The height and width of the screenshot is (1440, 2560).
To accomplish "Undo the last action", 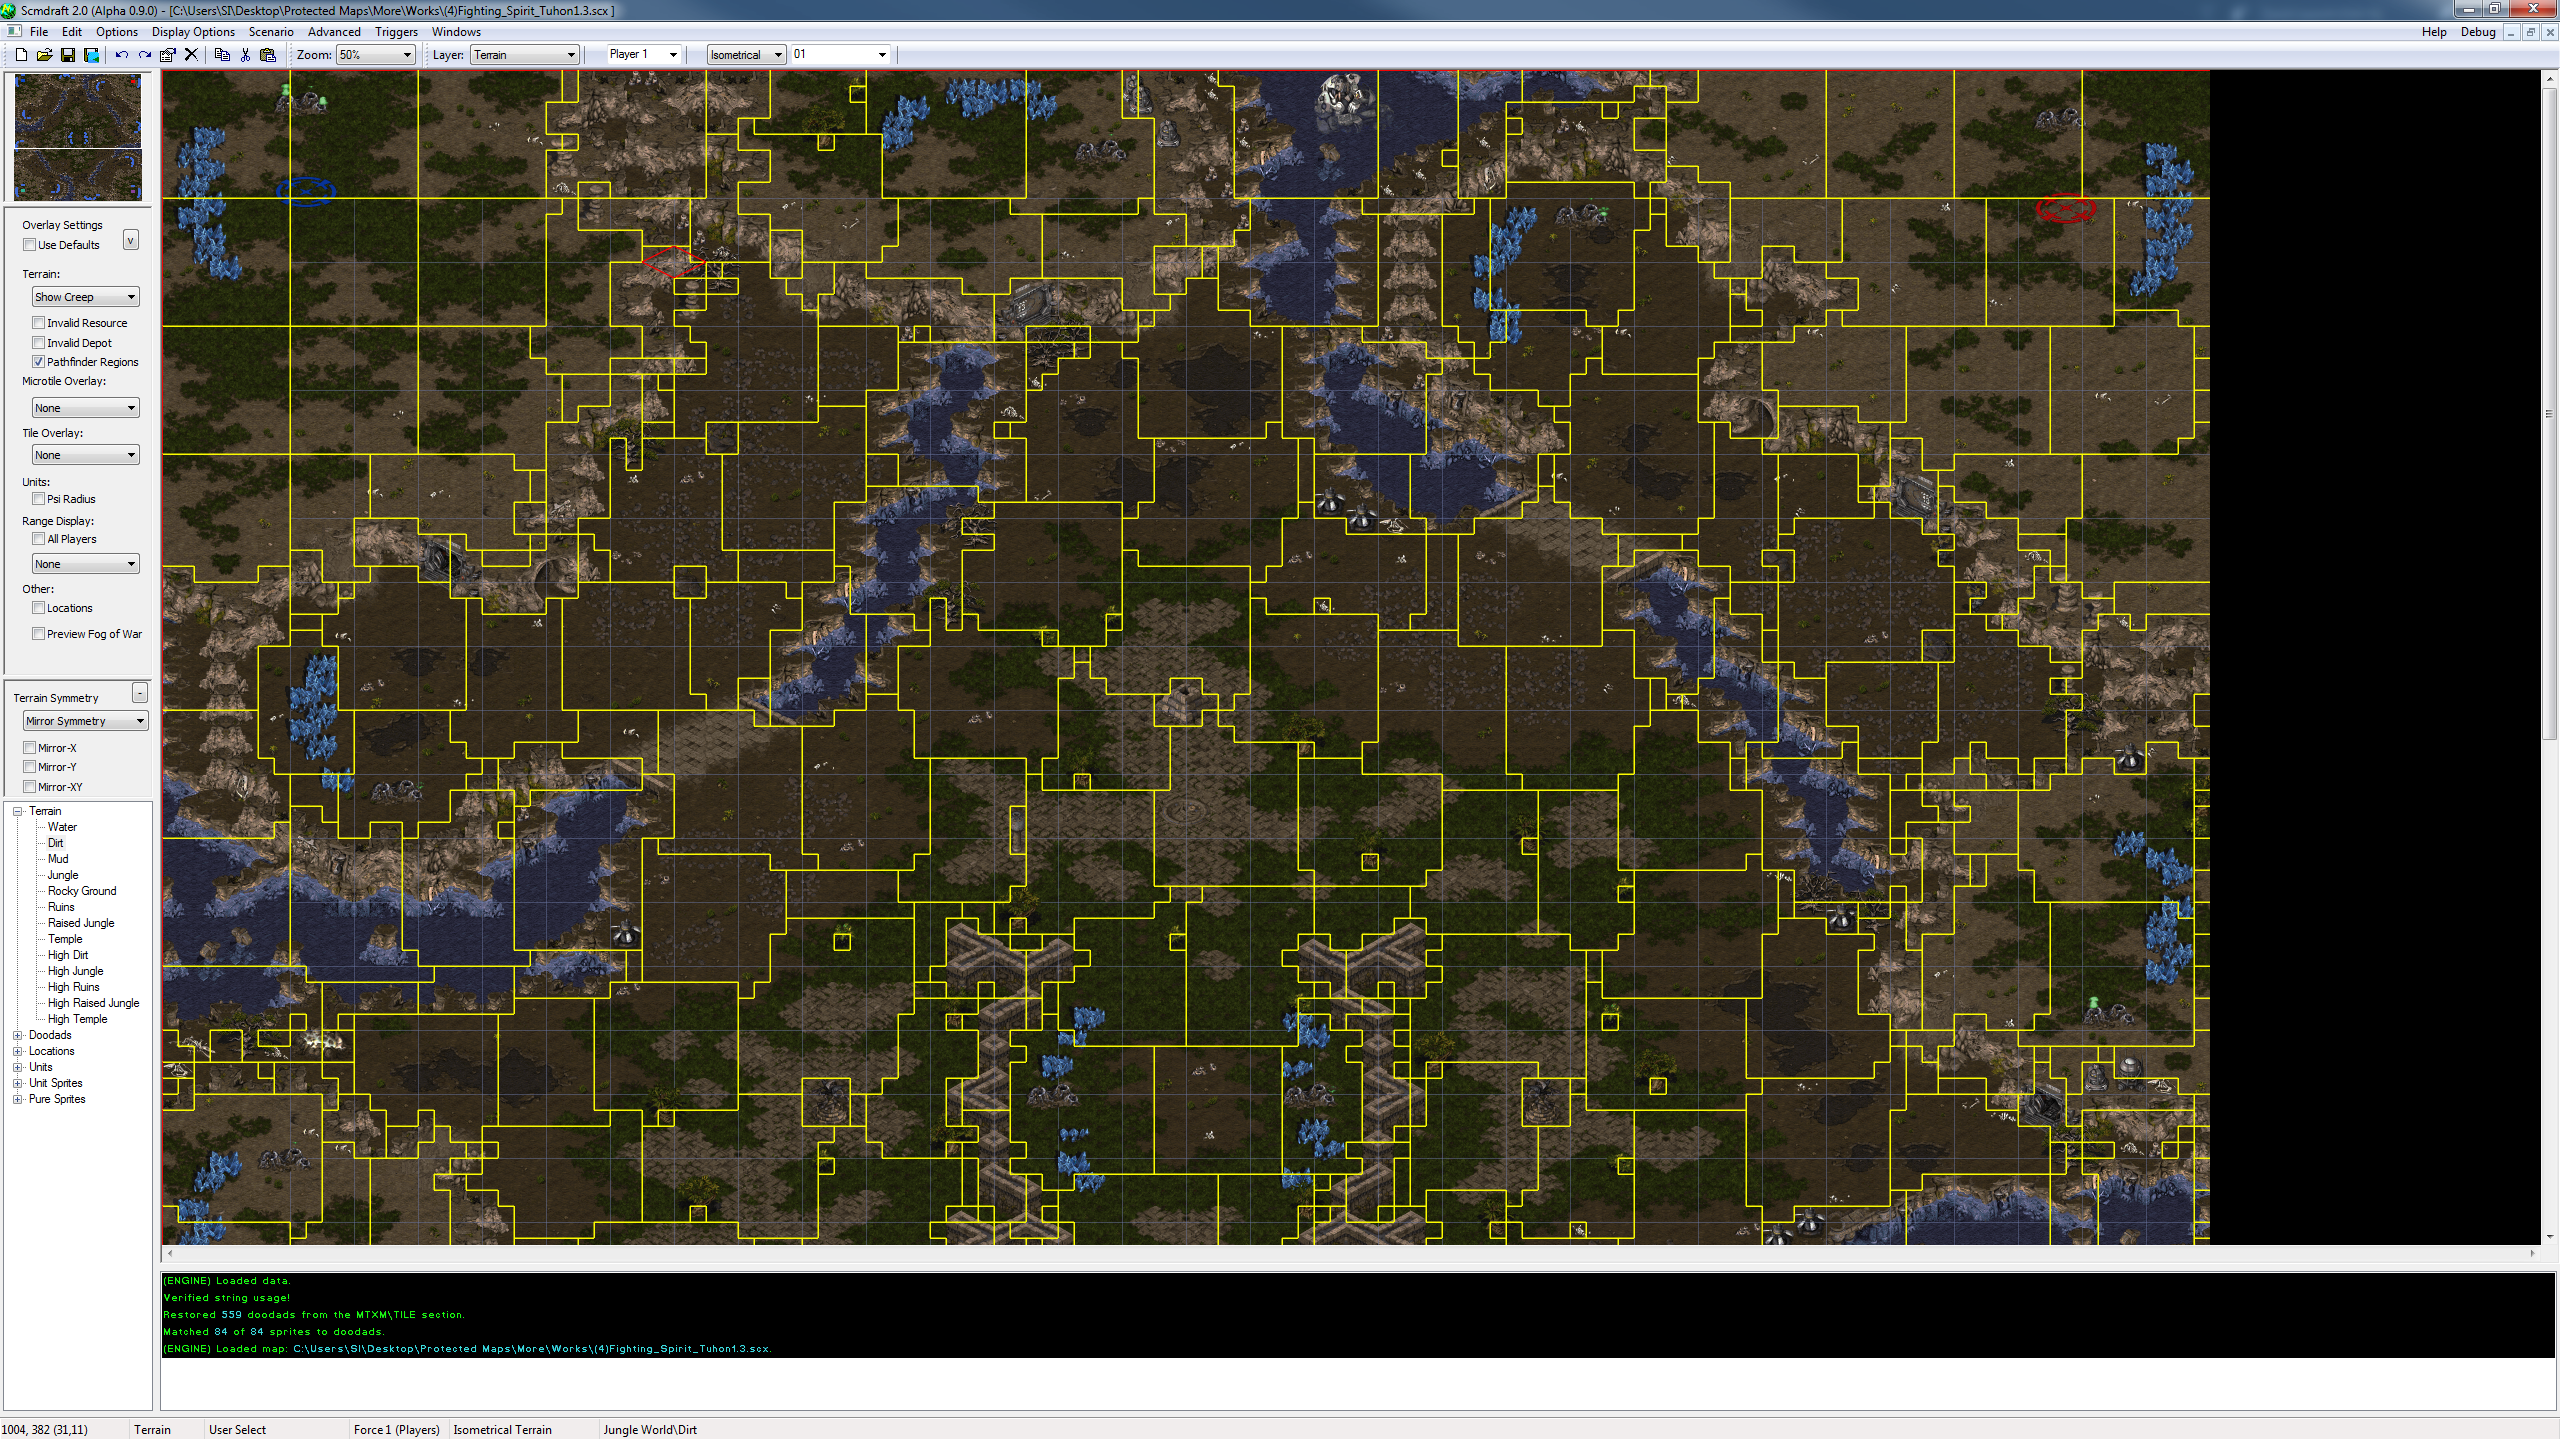I will (x=121, y=55).
